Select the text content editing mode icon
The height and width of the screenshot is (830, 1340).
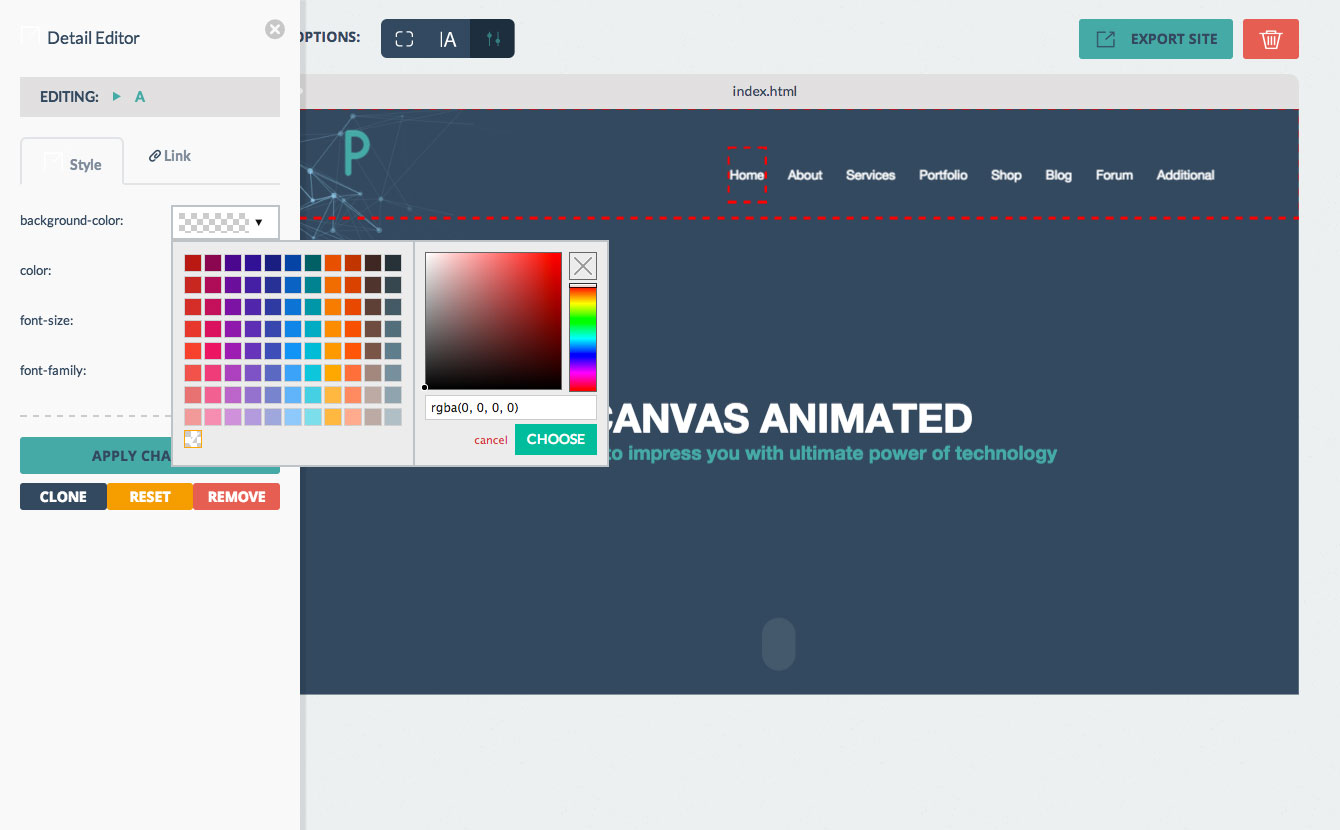448,39
